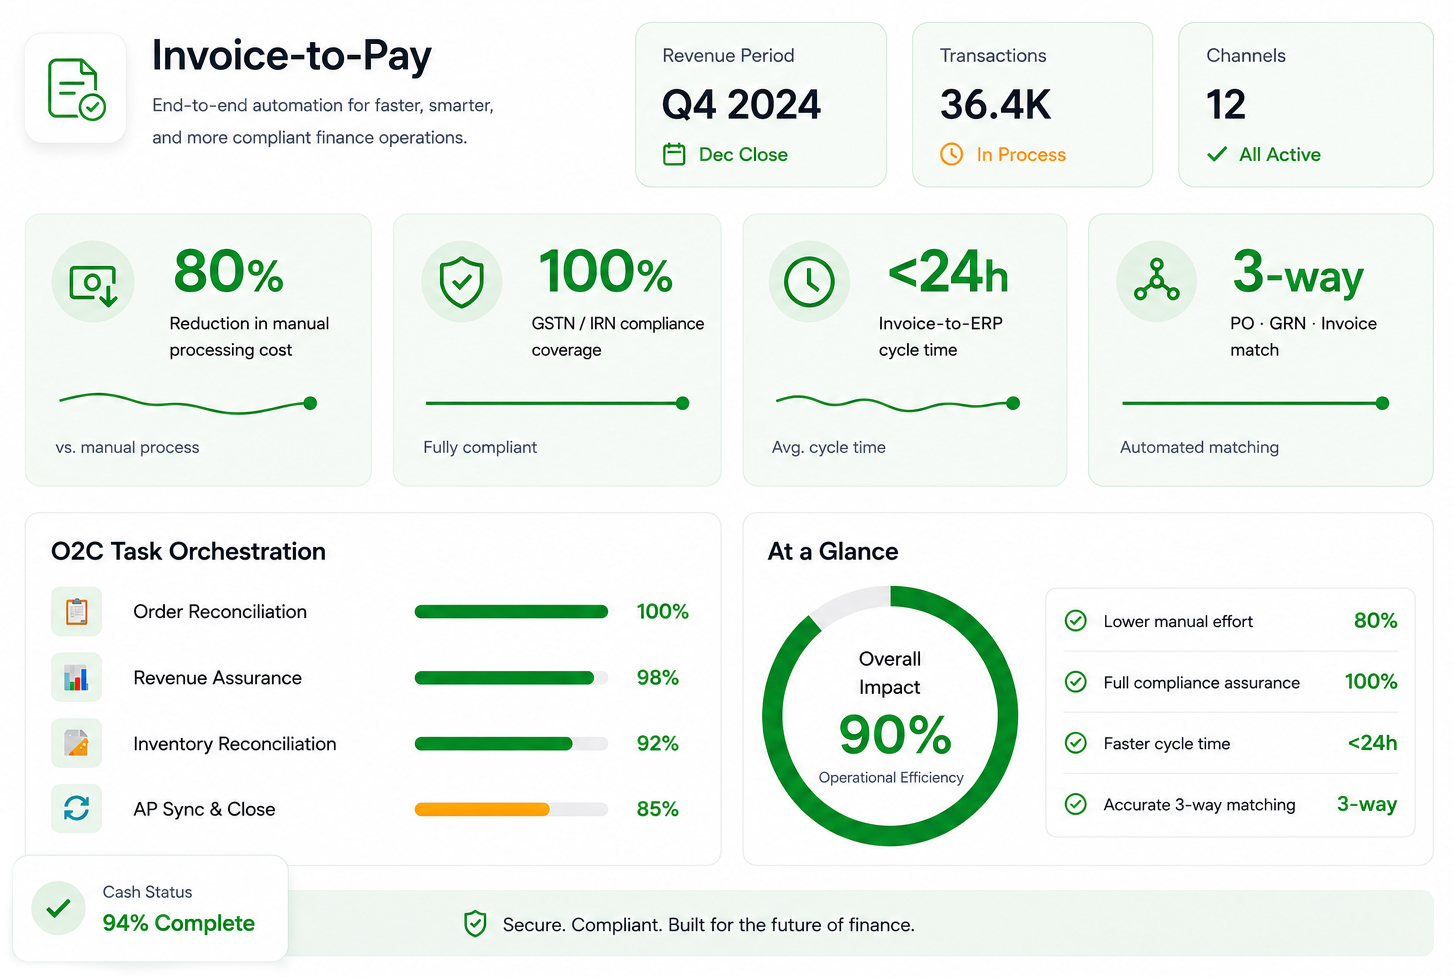Click the <24h cycle time value
Viewport: 1453px width, 978px height.
[948, 272]
